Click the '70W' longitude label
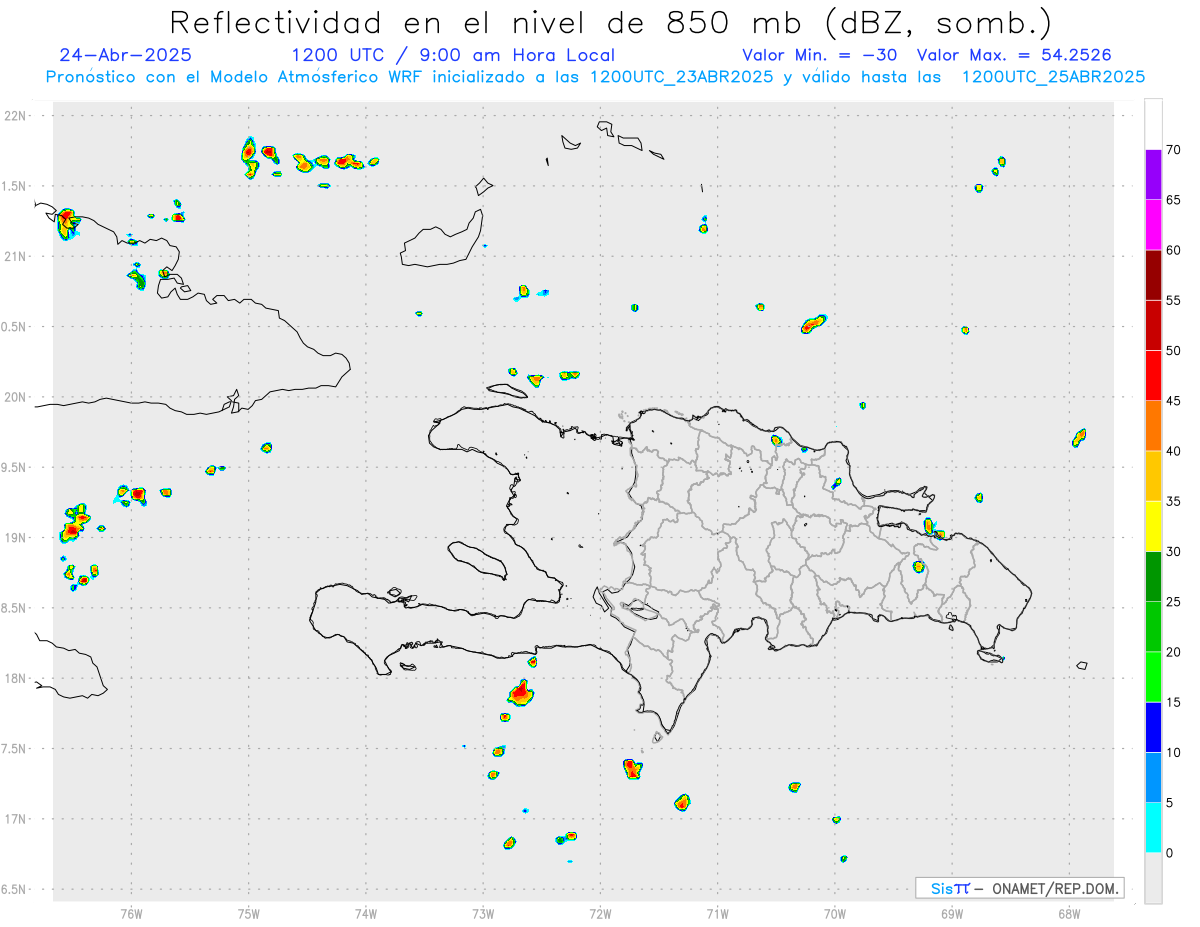Image resolution: width=1200 pixels, height=927 pixels. point(835,913)
